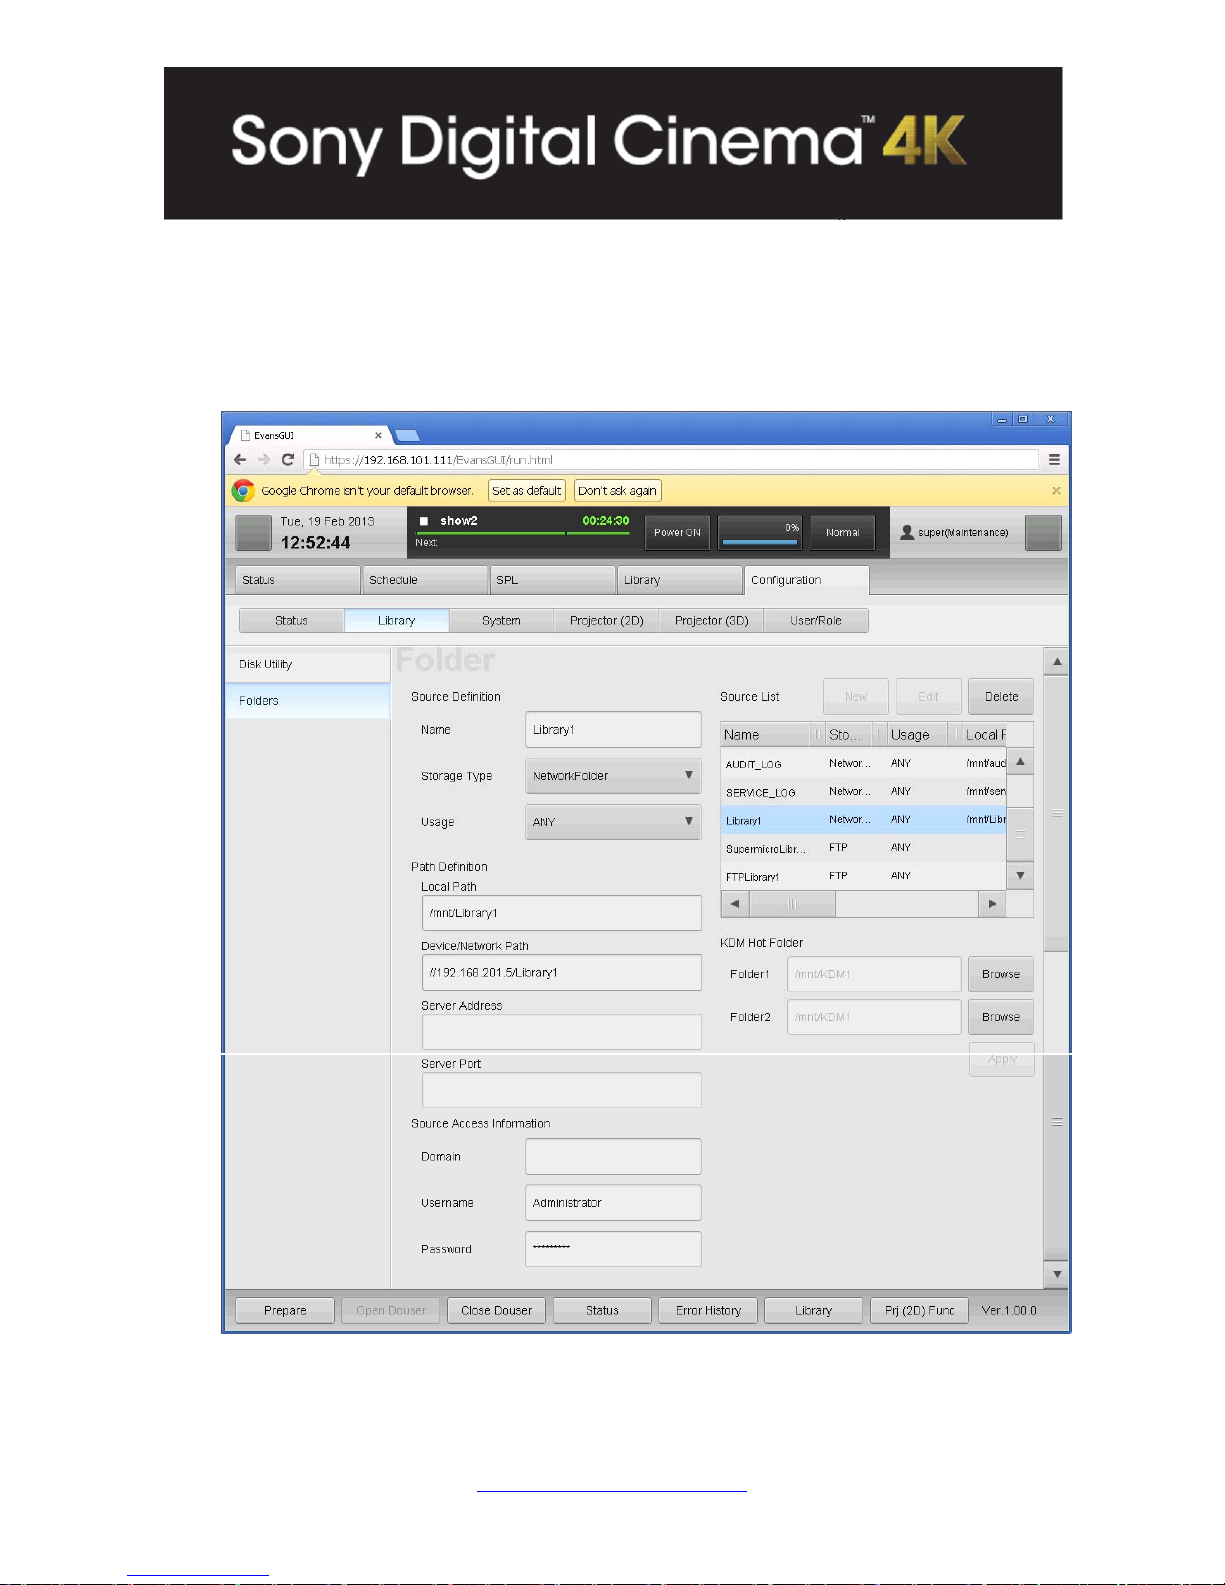Click the gray square left of date

[x=253, y=532]
